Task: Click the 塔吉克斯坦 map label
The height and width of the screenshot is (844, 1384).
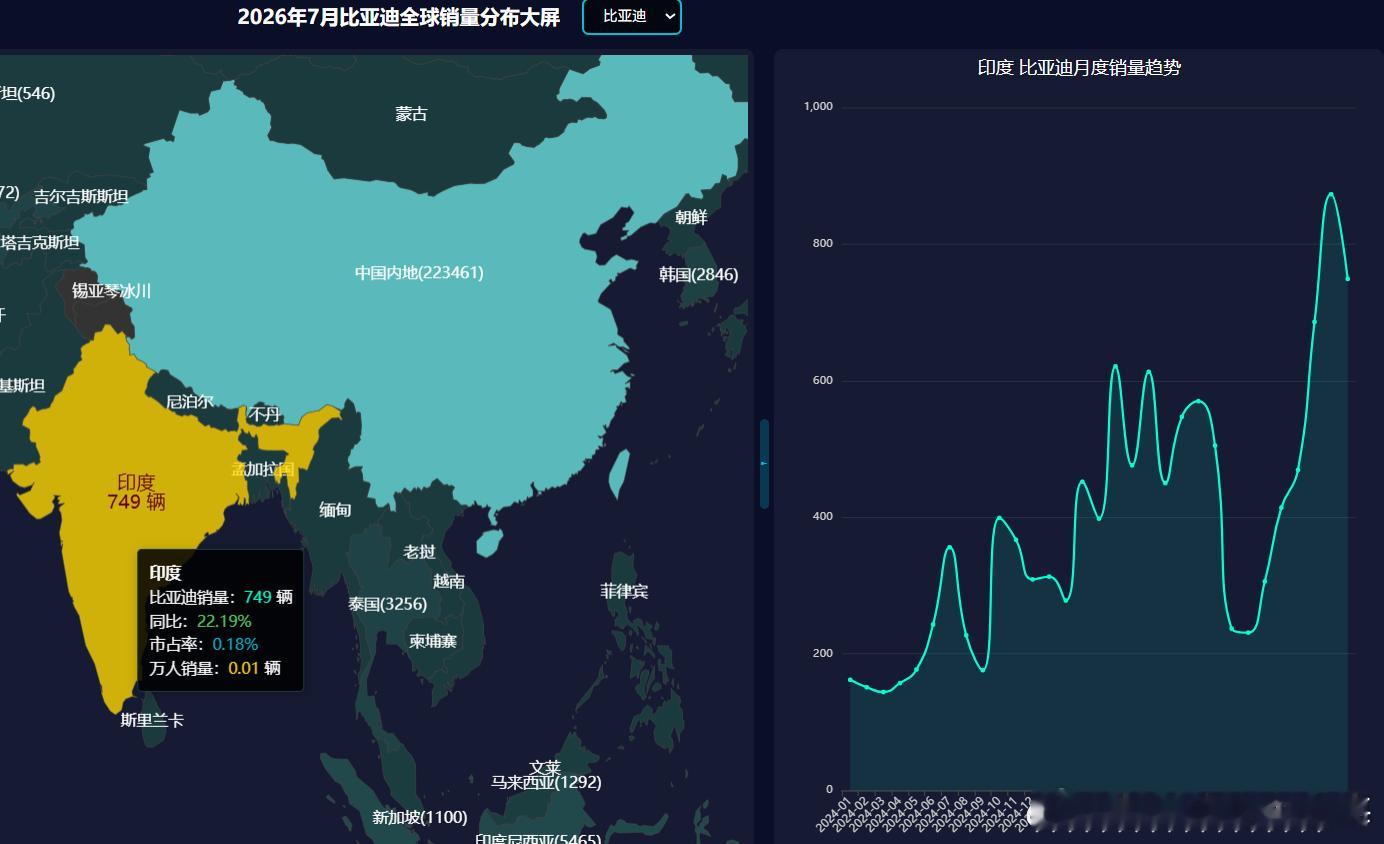Action: click(40, 242)
